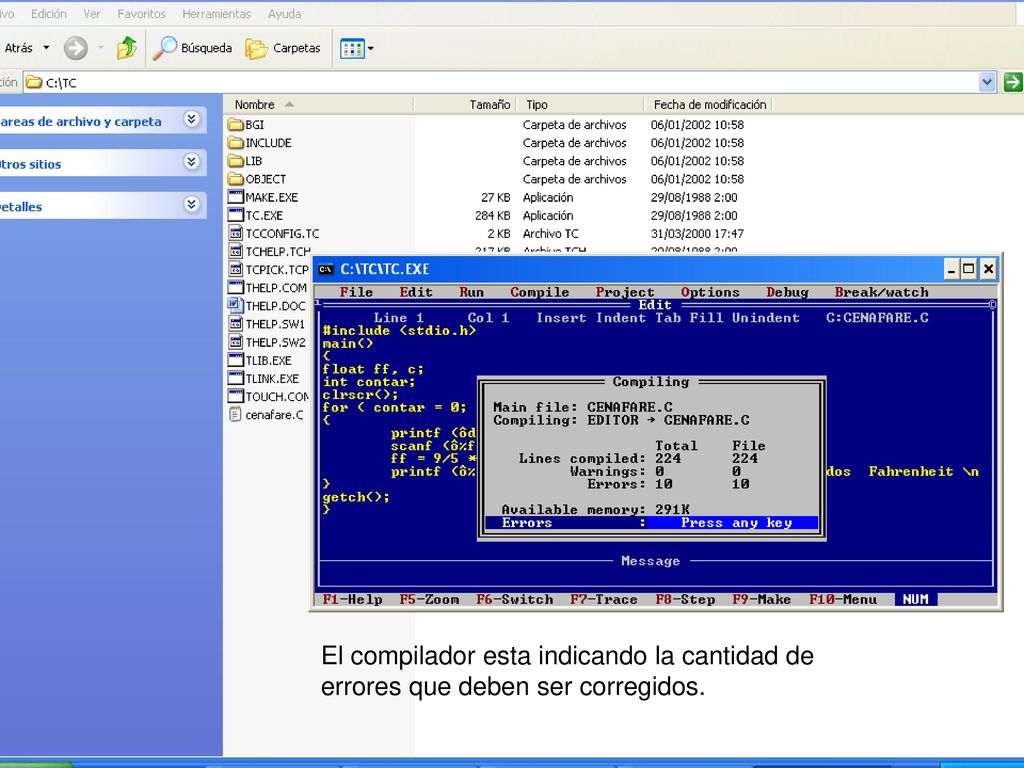Select MAKE.EXE application icon

(x=236, y=197)
